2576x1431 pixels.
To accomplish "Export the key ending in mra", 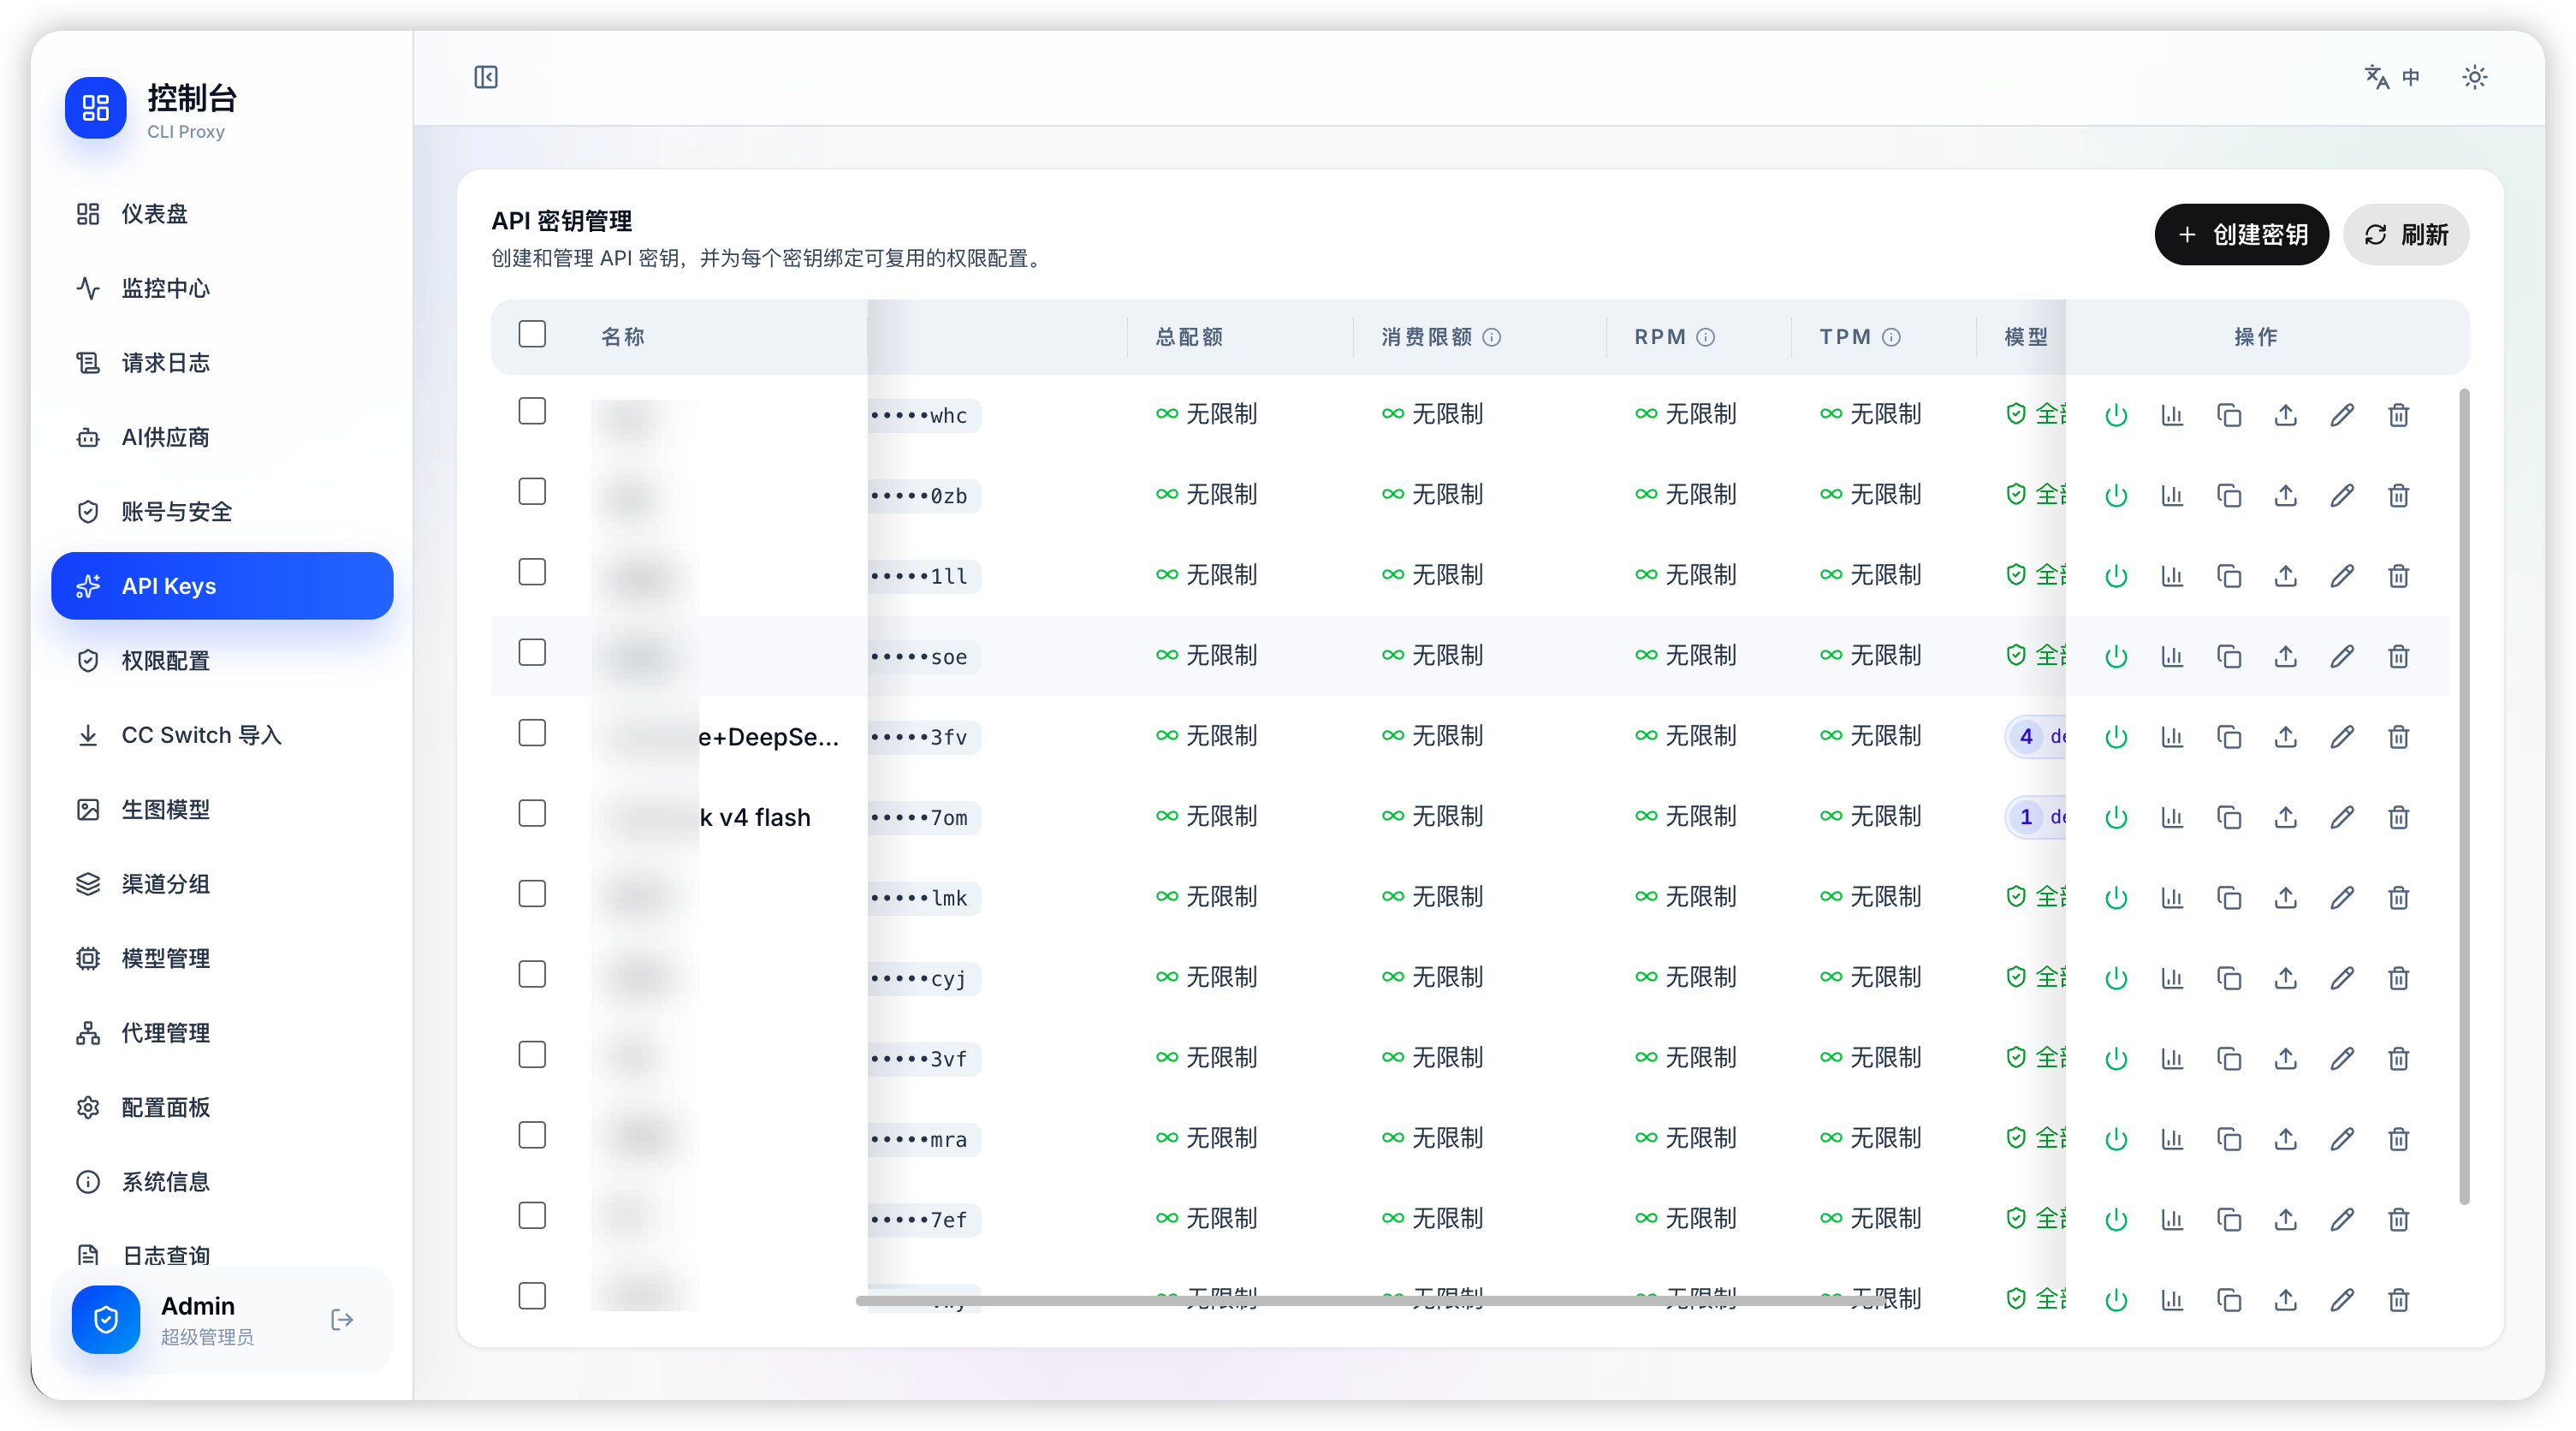I will pyautogui.click(x=2285, y=1138).
